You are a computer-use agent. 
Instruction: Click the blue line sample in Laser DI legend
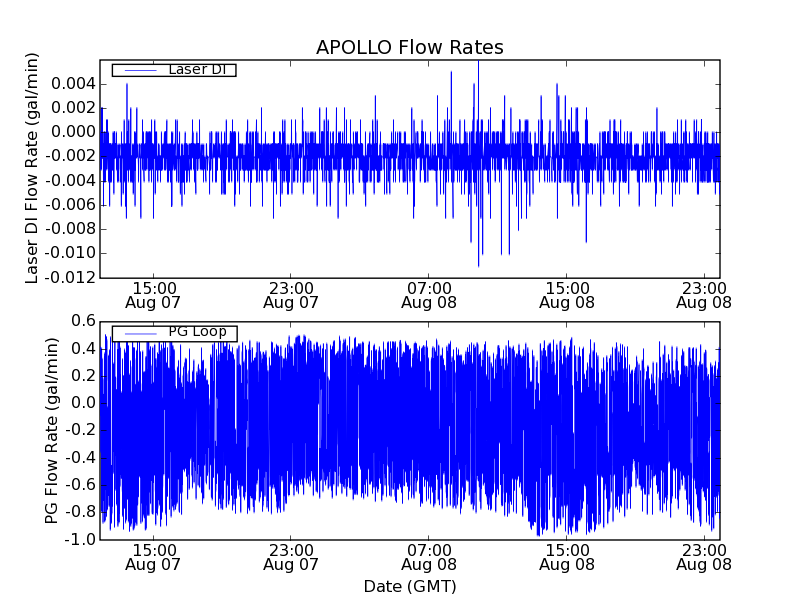click(x=141, y=70)
